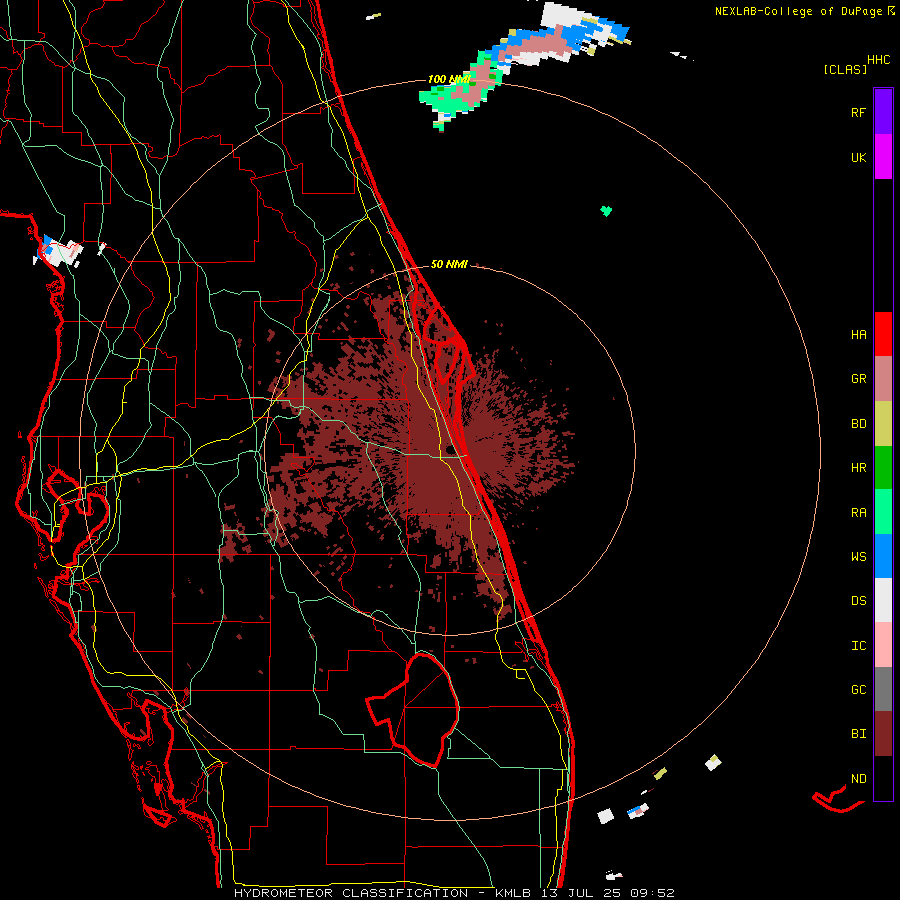This screenshot has height=900, width=900.
Task: Click the magenta UK legend color swatch
Action: [883, 157]
